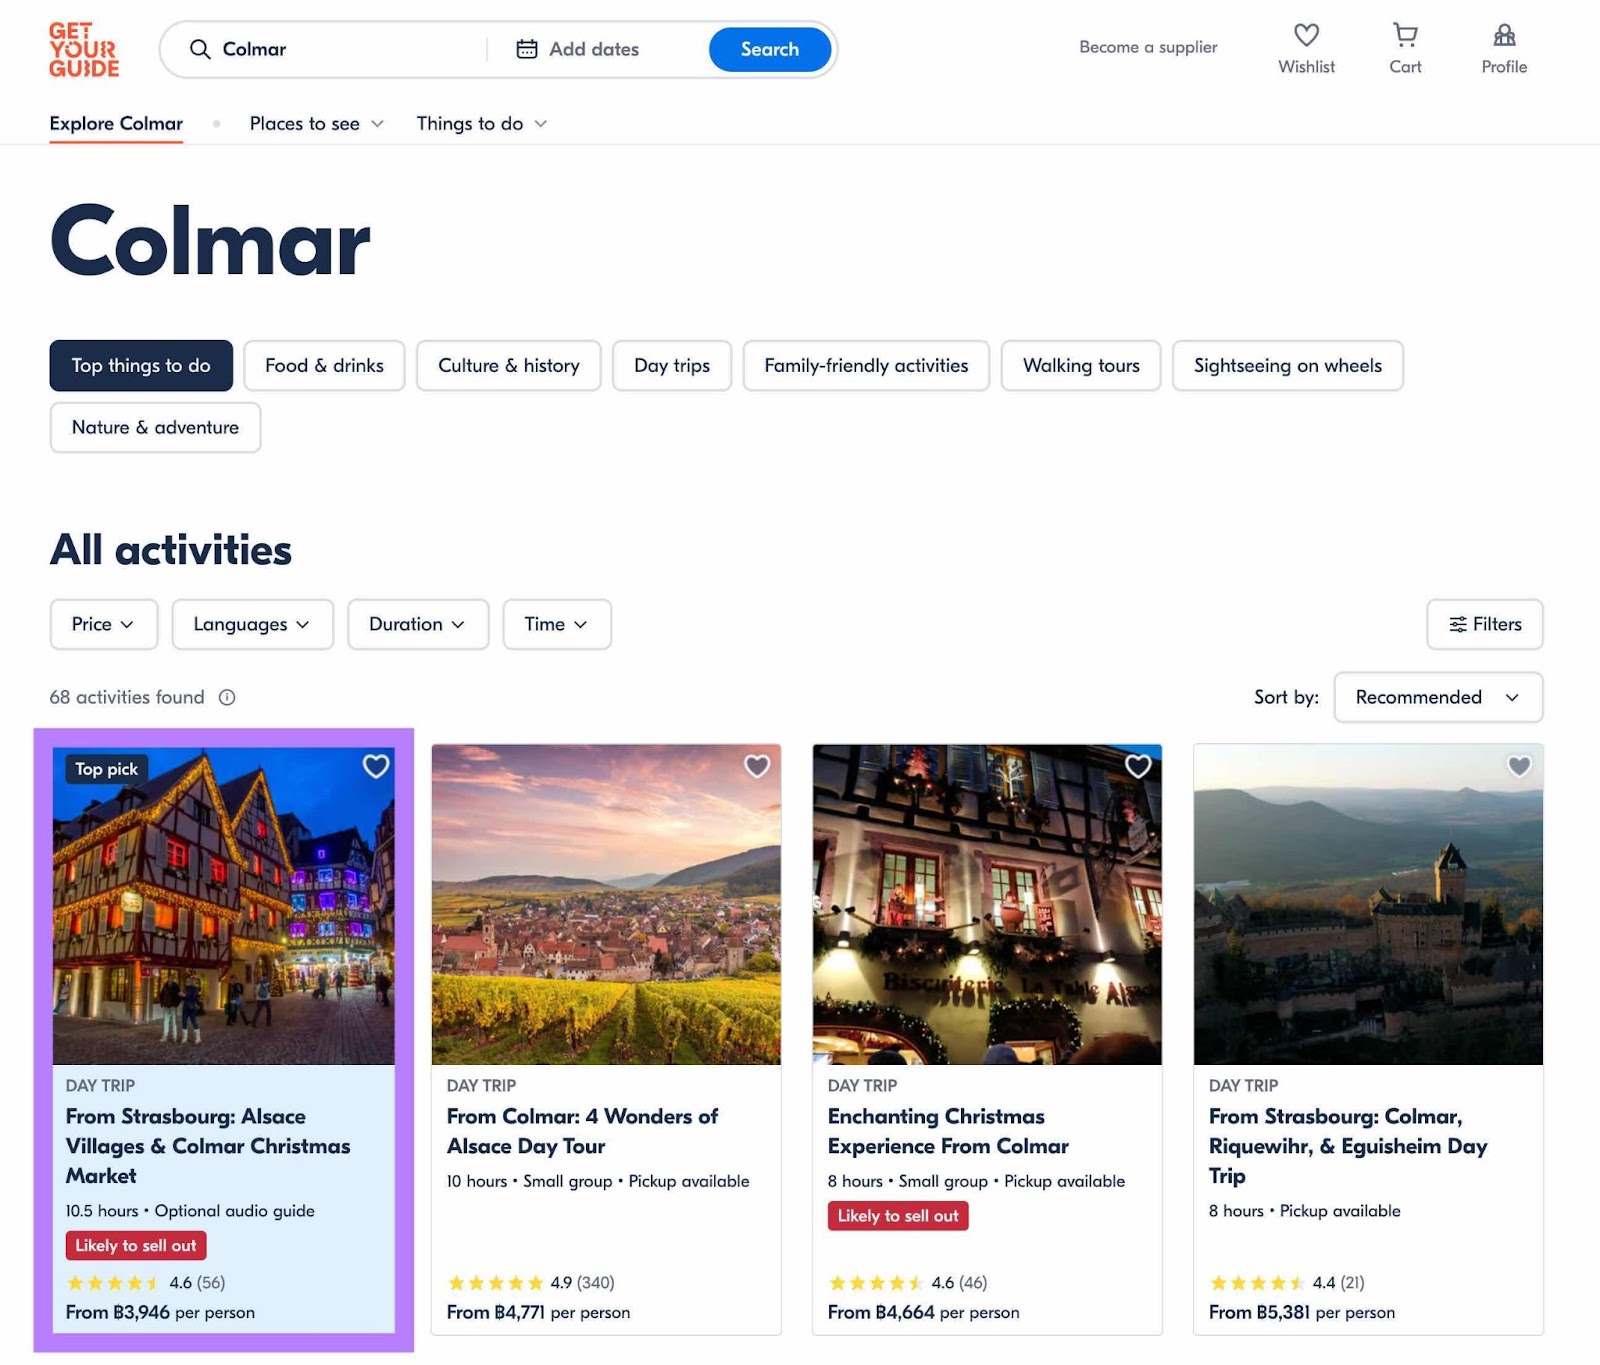Image resolution: width=1600 pixels, height=1365 pixels.
Task: Follow the Become a supplier link
Action: click(1148, 47)
